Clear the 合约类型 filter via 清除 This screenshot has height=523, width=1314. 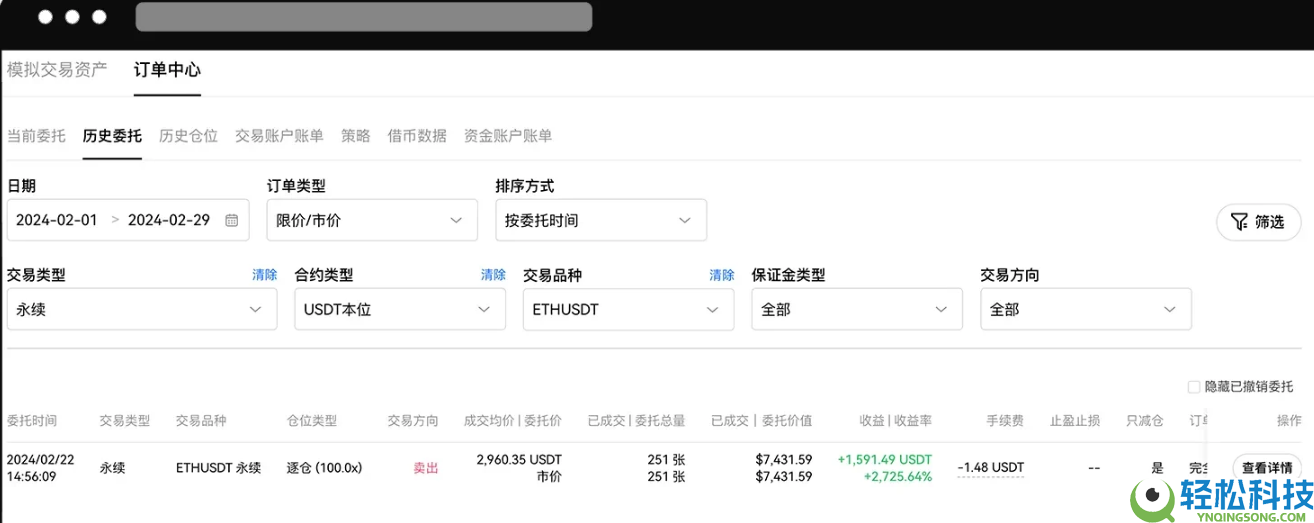pos(493,275)
